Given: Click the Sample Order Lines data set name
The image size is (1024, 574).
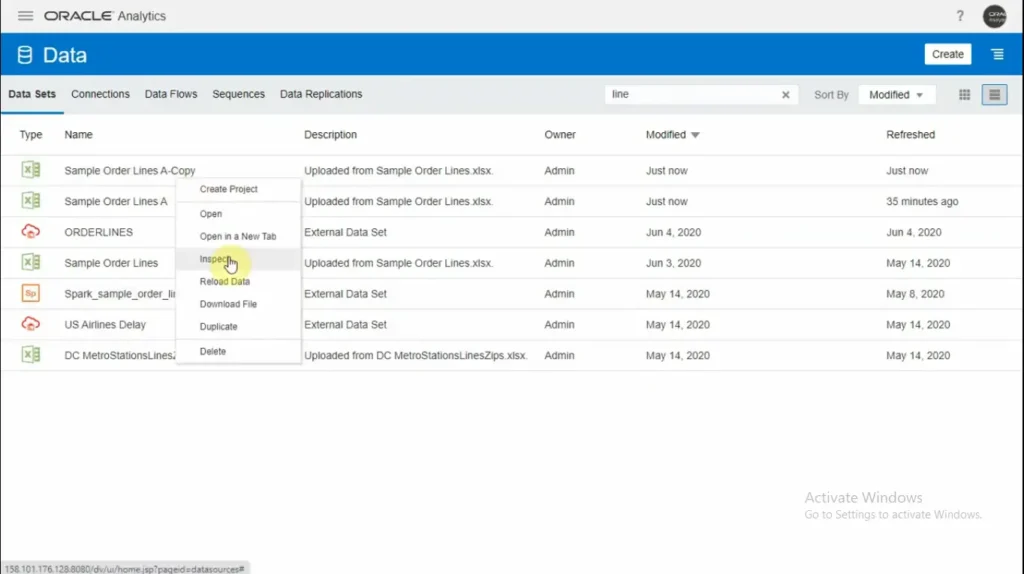Looking at the screenshot, I should (x=111, y=263).
